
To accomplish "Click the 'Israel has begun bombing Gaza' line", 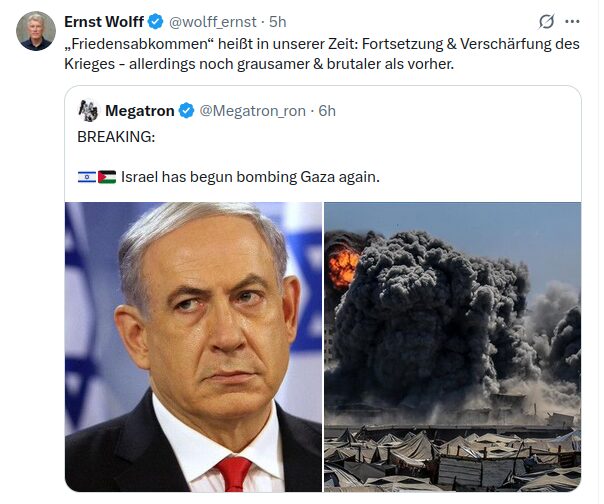I will point(250,177).
